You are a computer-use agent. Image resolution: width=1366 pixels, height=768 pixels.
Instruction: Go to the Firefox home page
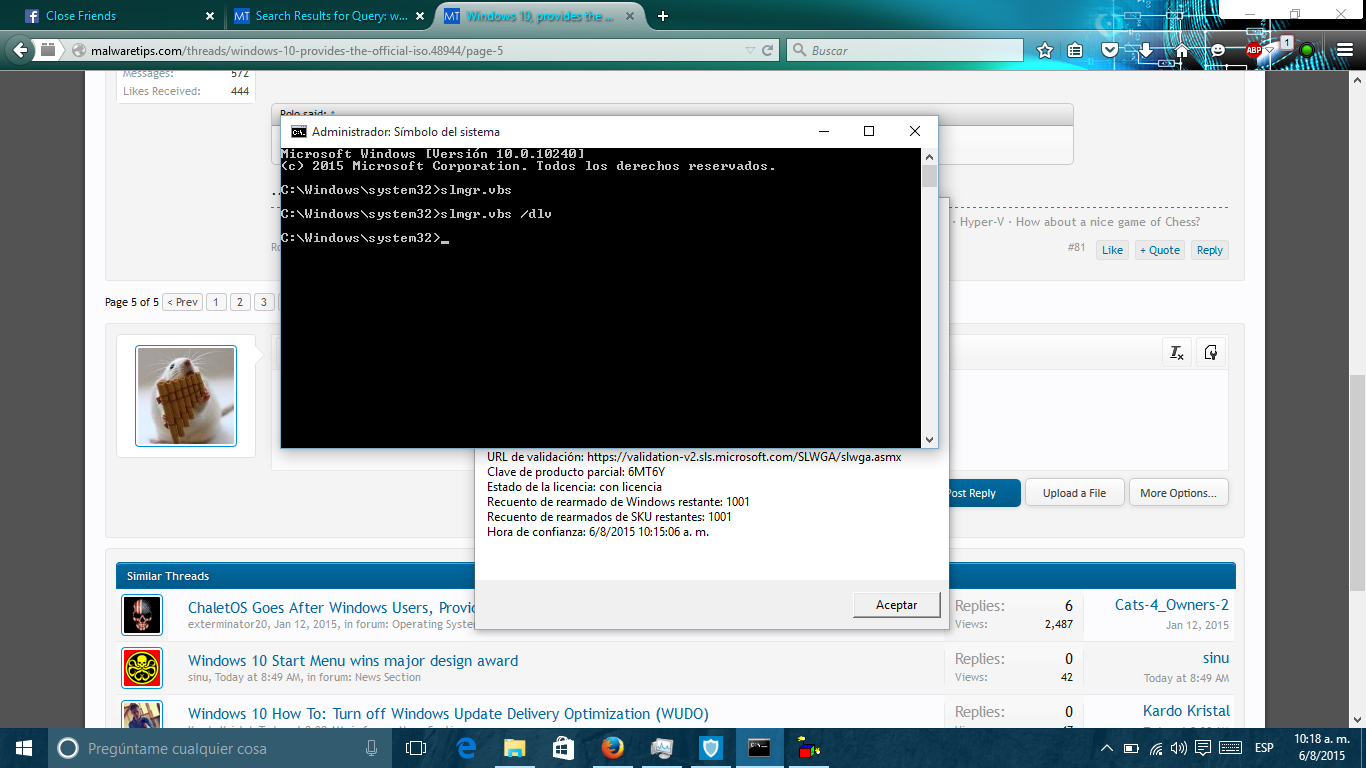coord(1181,50)
